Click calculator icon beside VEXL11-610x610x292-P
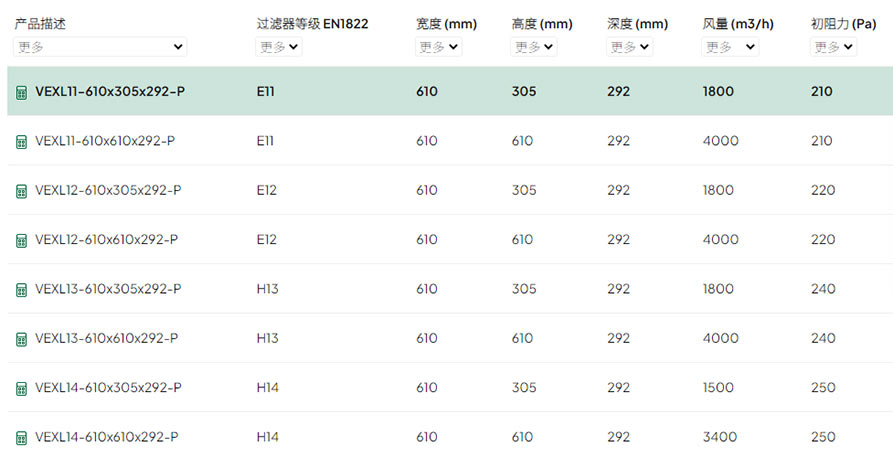This screenshot has width=893, height=457. click(x=21, y=142)
